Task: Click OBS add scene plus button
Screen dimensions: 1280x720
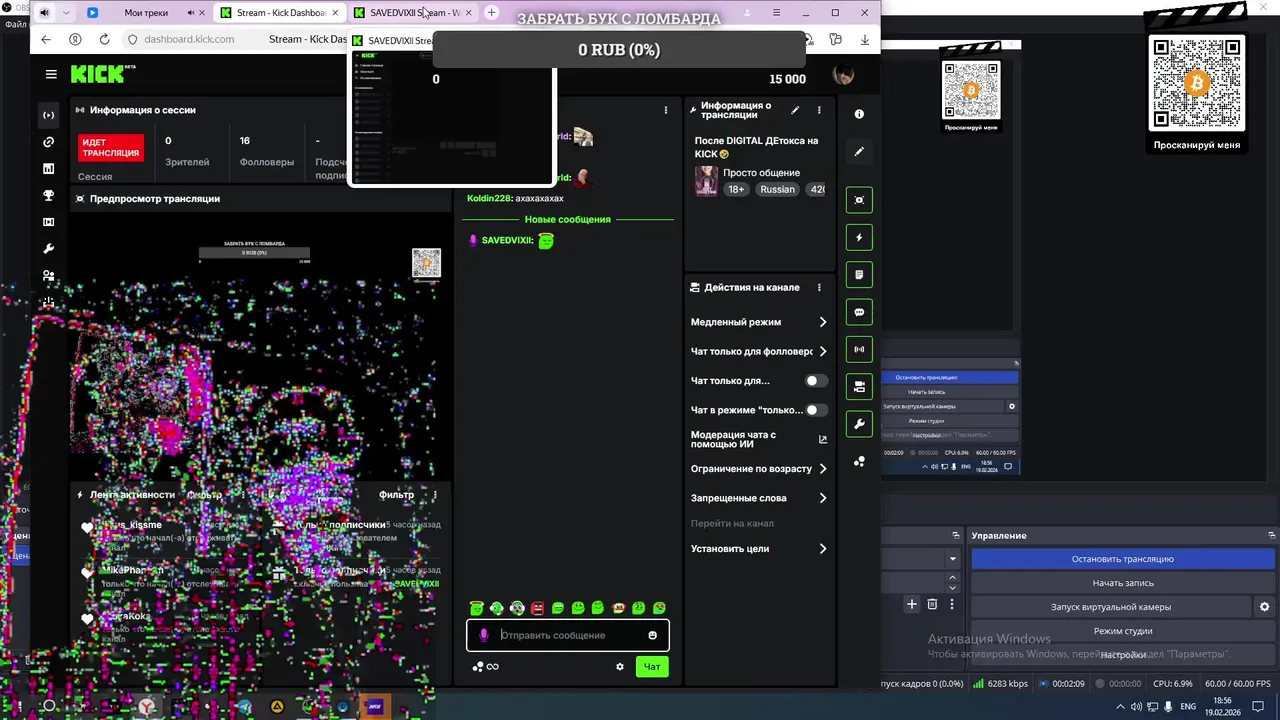Action: [911, 604]
